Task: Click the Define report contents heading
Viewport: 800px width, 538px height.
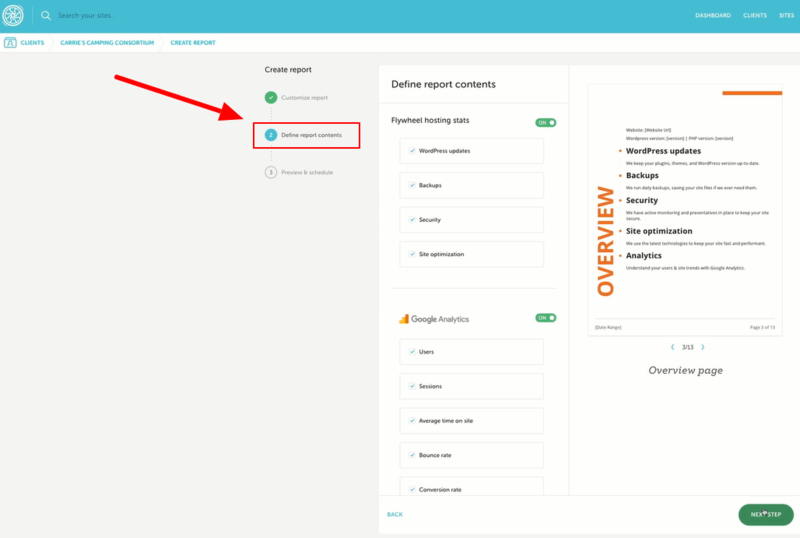Action: coord(443,84)
